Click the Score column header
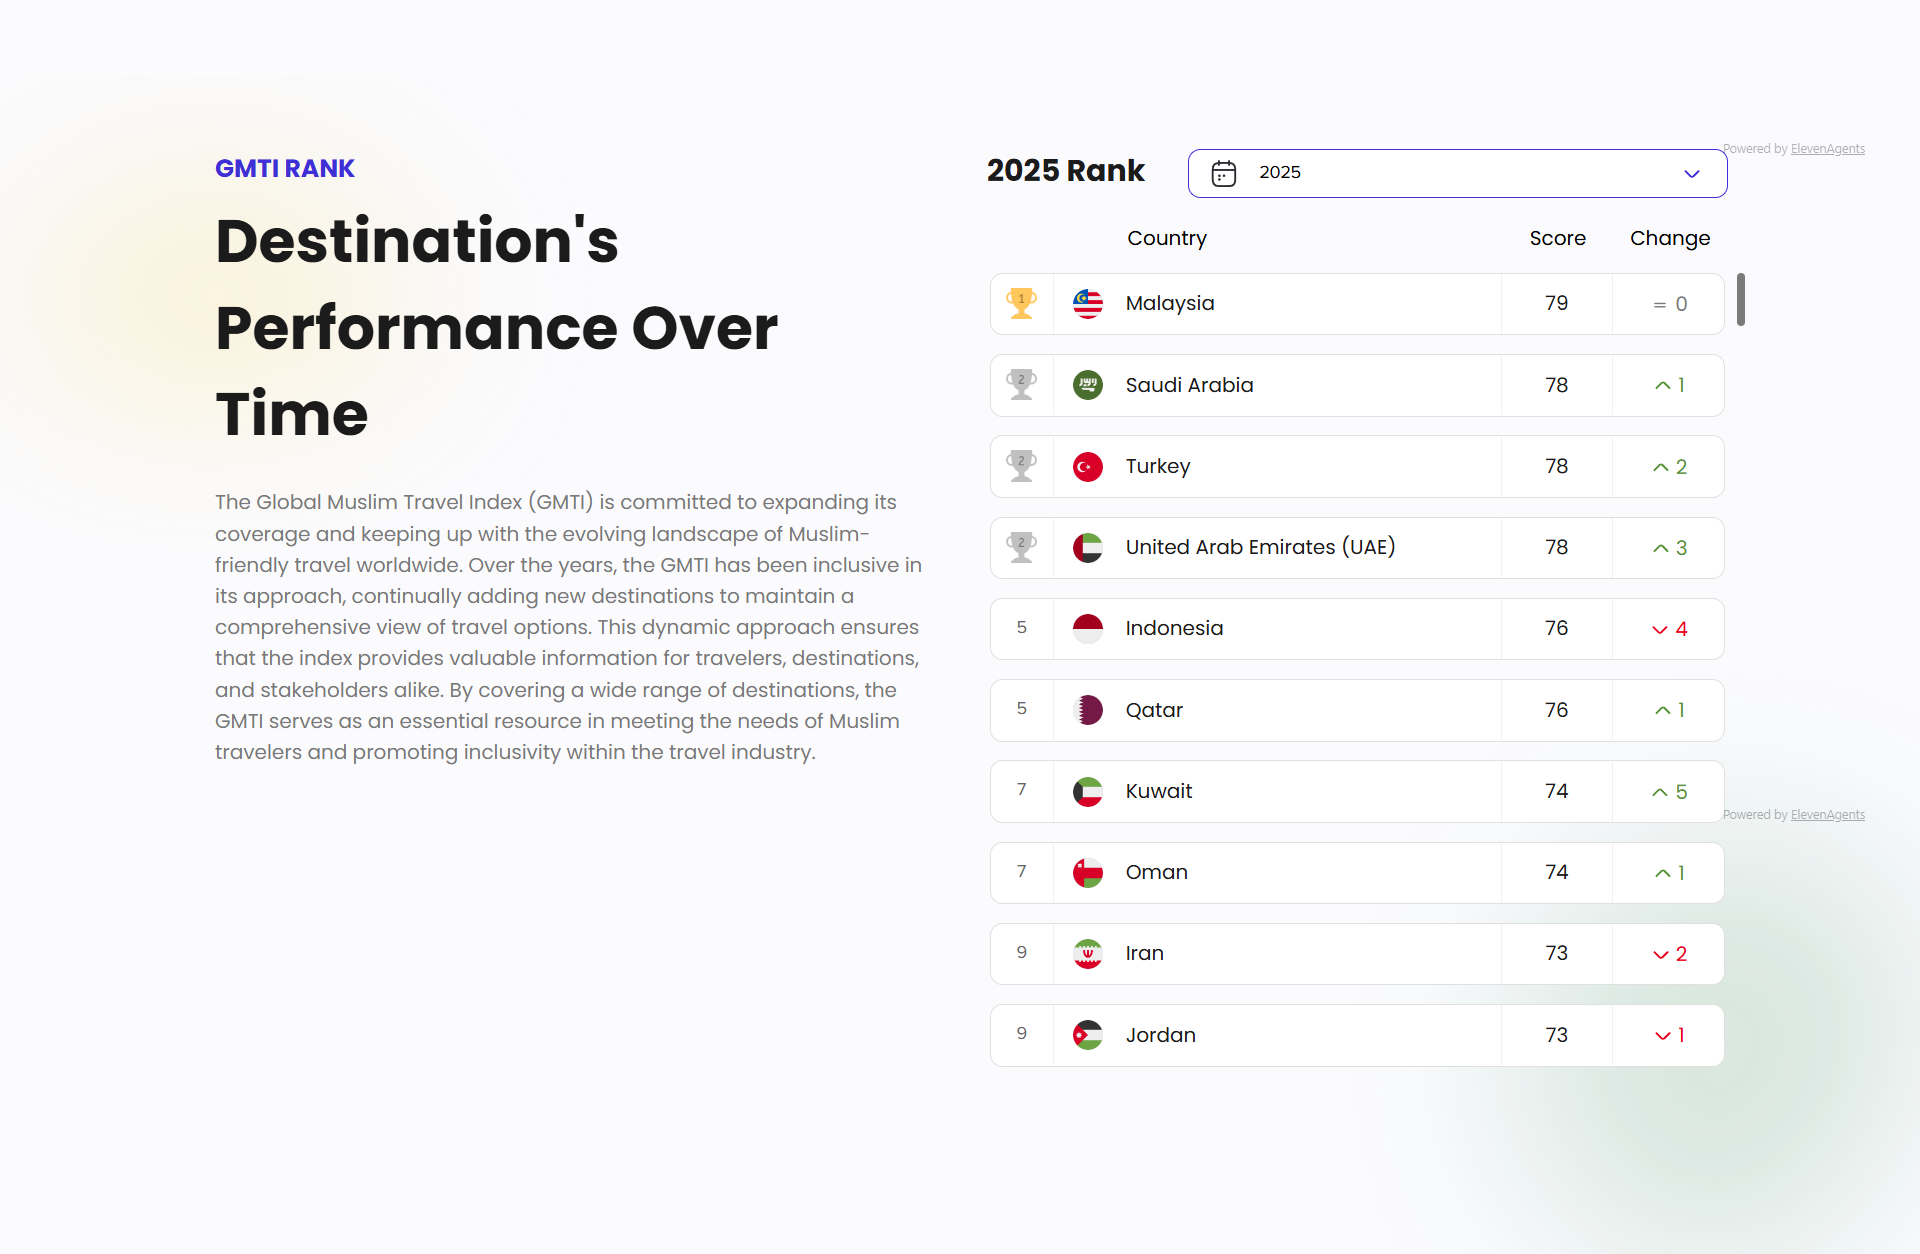 [x=1557, y=238]
